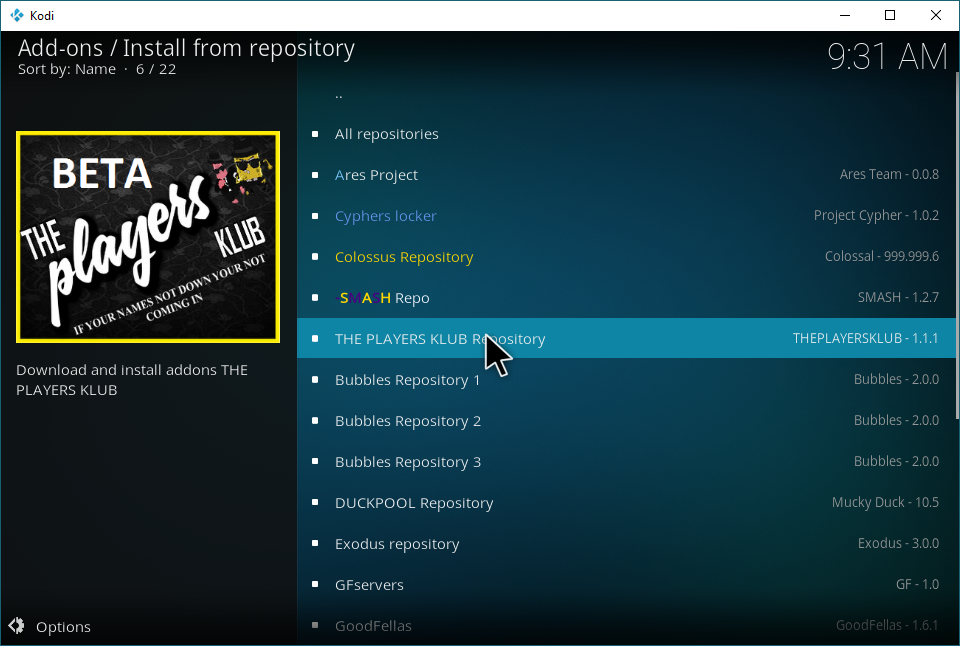The width and height of the screenshot is (960, 646).
Task: Click the Options gear icon
Action: pyautogui.click(x=16, y=627)
